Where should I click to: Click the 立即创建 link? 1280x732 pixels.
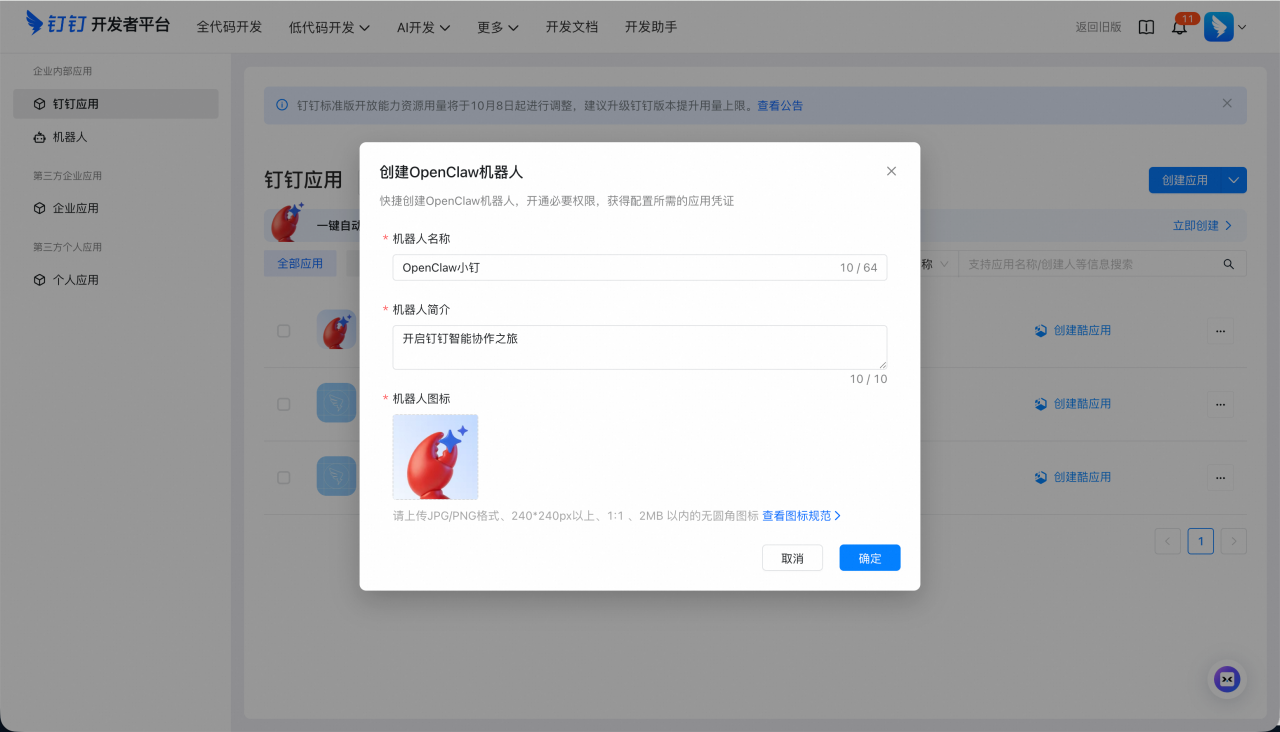click(x=1202, y=226)
